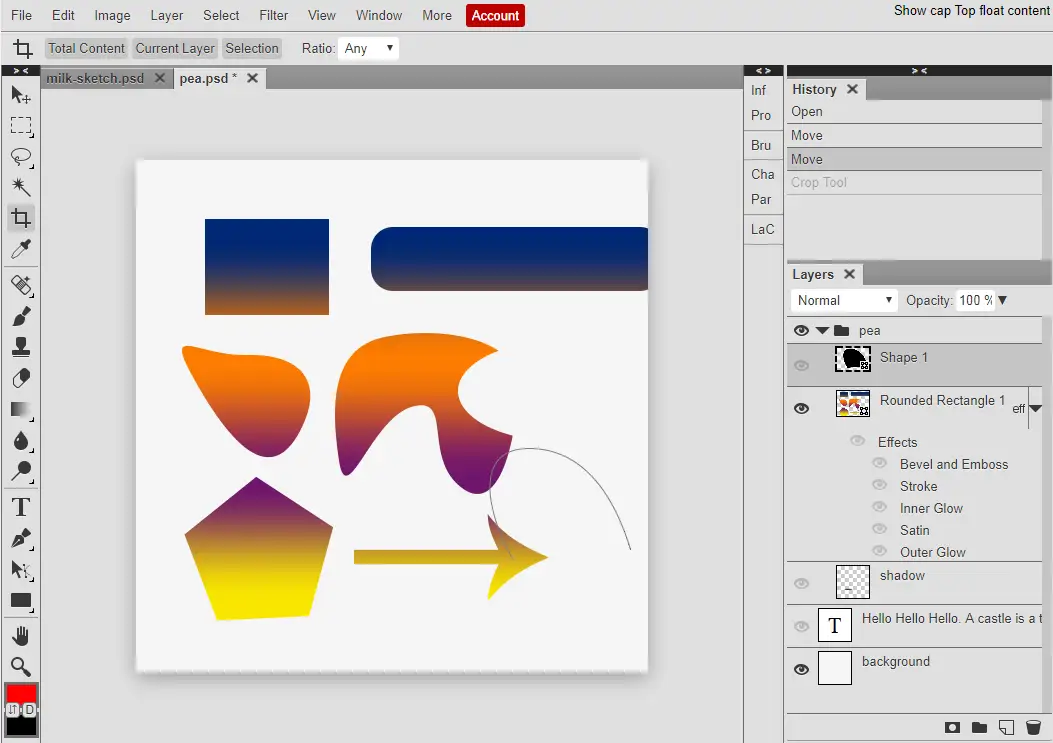The width and height of the screenshot is (1053, 743).
Task: Click the Current Layer button
Action: click(175, 48)
